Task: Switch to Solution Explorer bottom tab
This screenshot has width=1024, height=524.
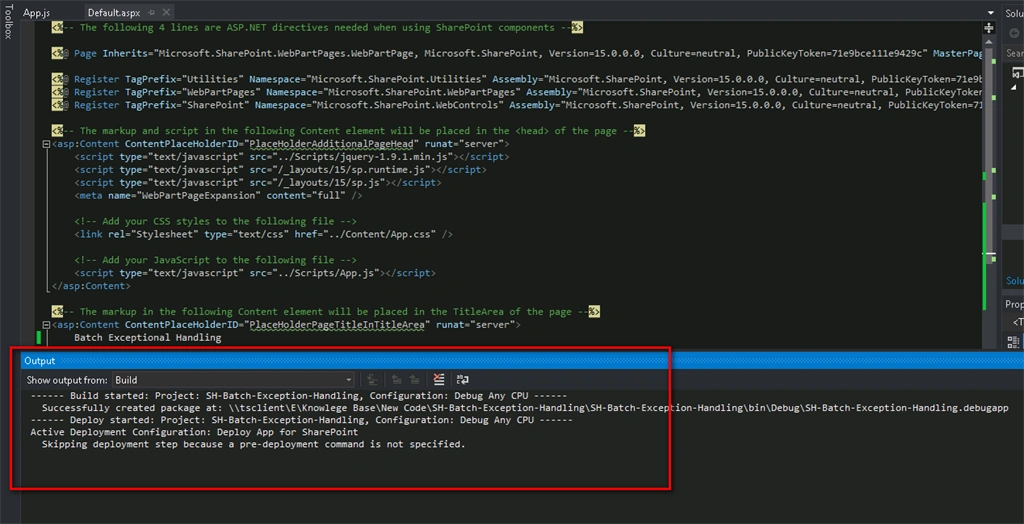Action: pyautogui.click(x=1014, y=280)
